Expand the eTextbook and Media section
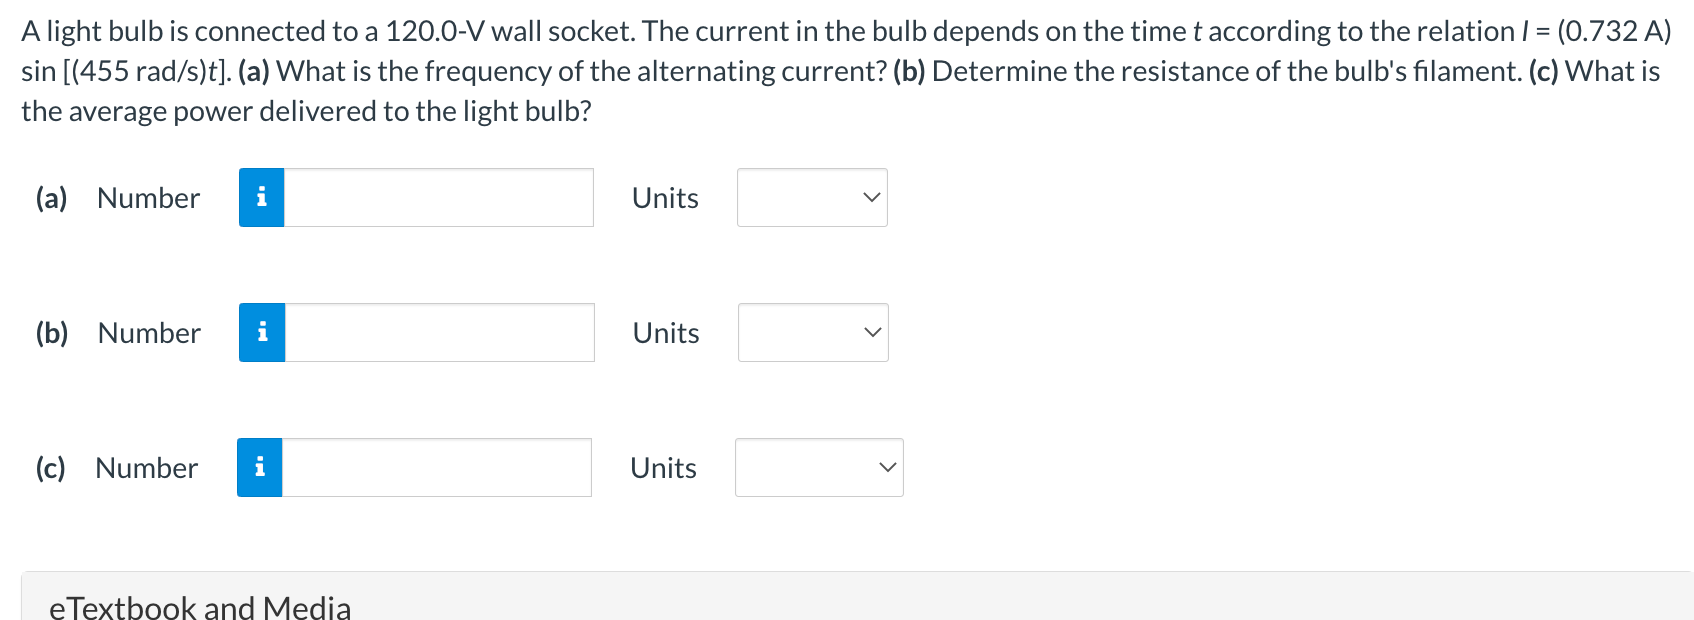Viewport: 1694px width, 620px height. pos(200,605)
